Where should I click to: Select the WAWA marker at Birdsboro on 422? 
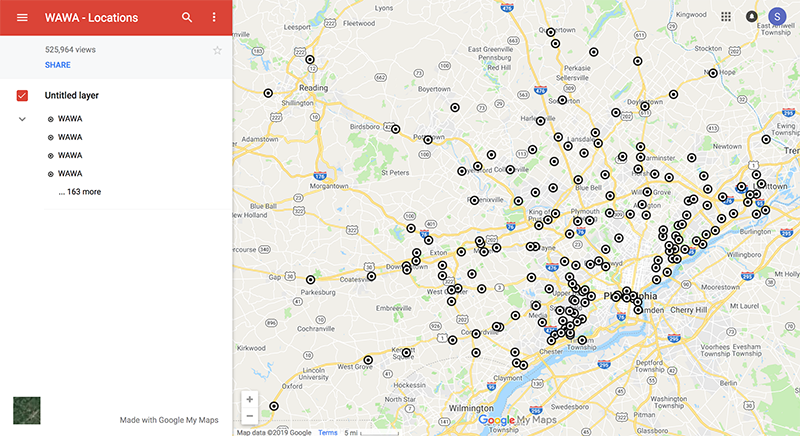point(395,129)
